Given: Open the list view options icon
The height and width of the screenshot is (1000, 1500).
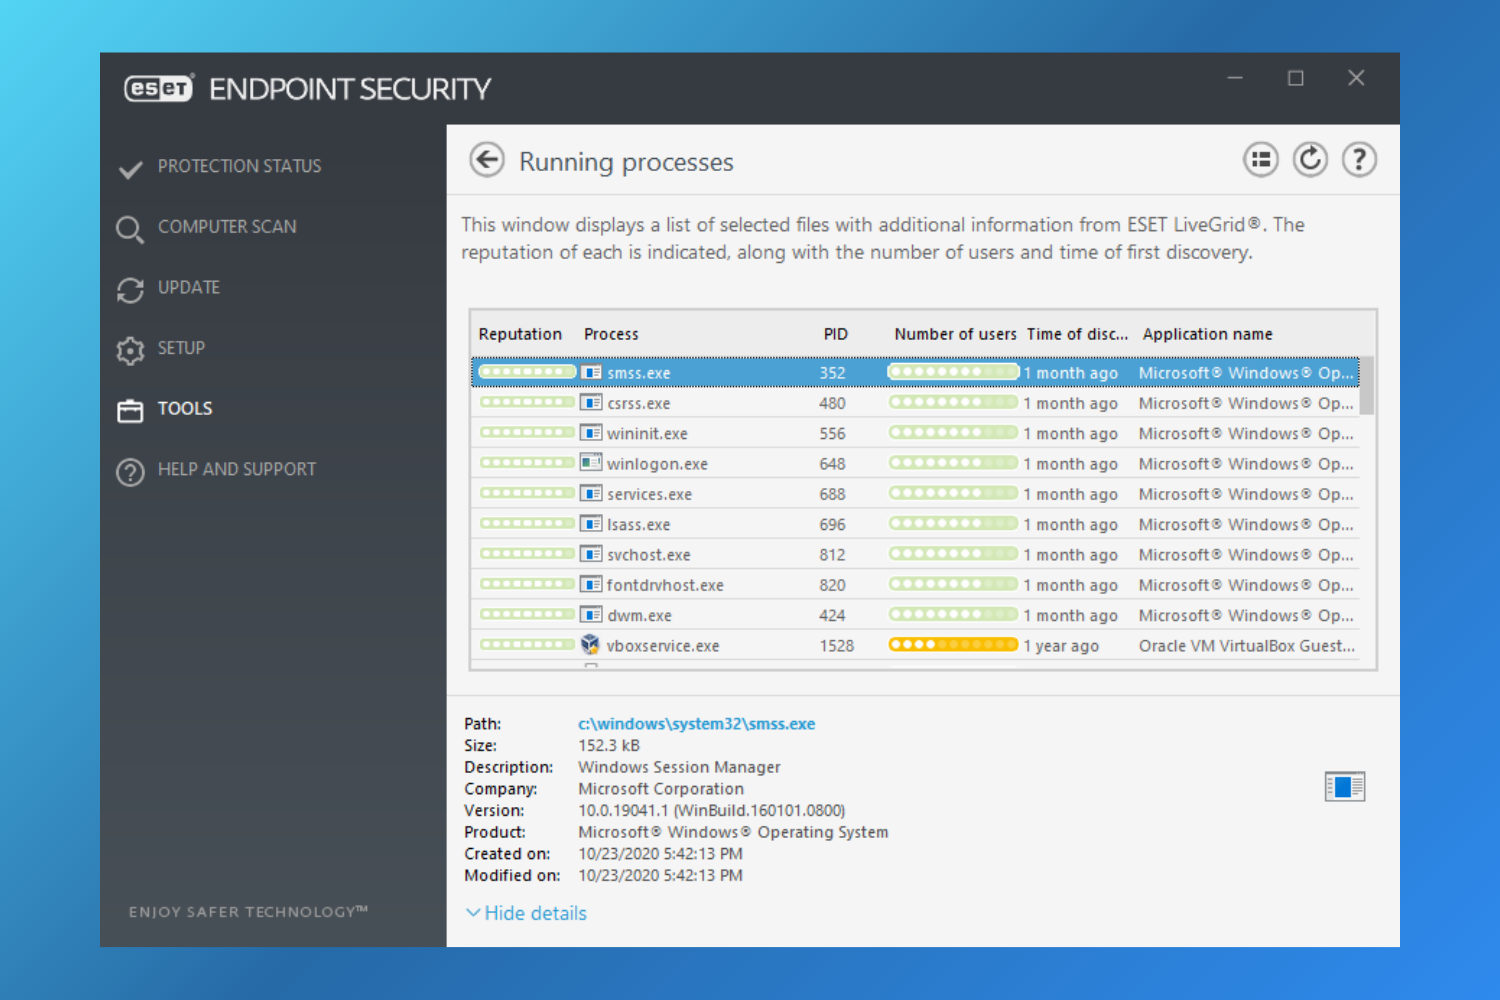Looking at the screenshot, I should tap(1261, 160).
